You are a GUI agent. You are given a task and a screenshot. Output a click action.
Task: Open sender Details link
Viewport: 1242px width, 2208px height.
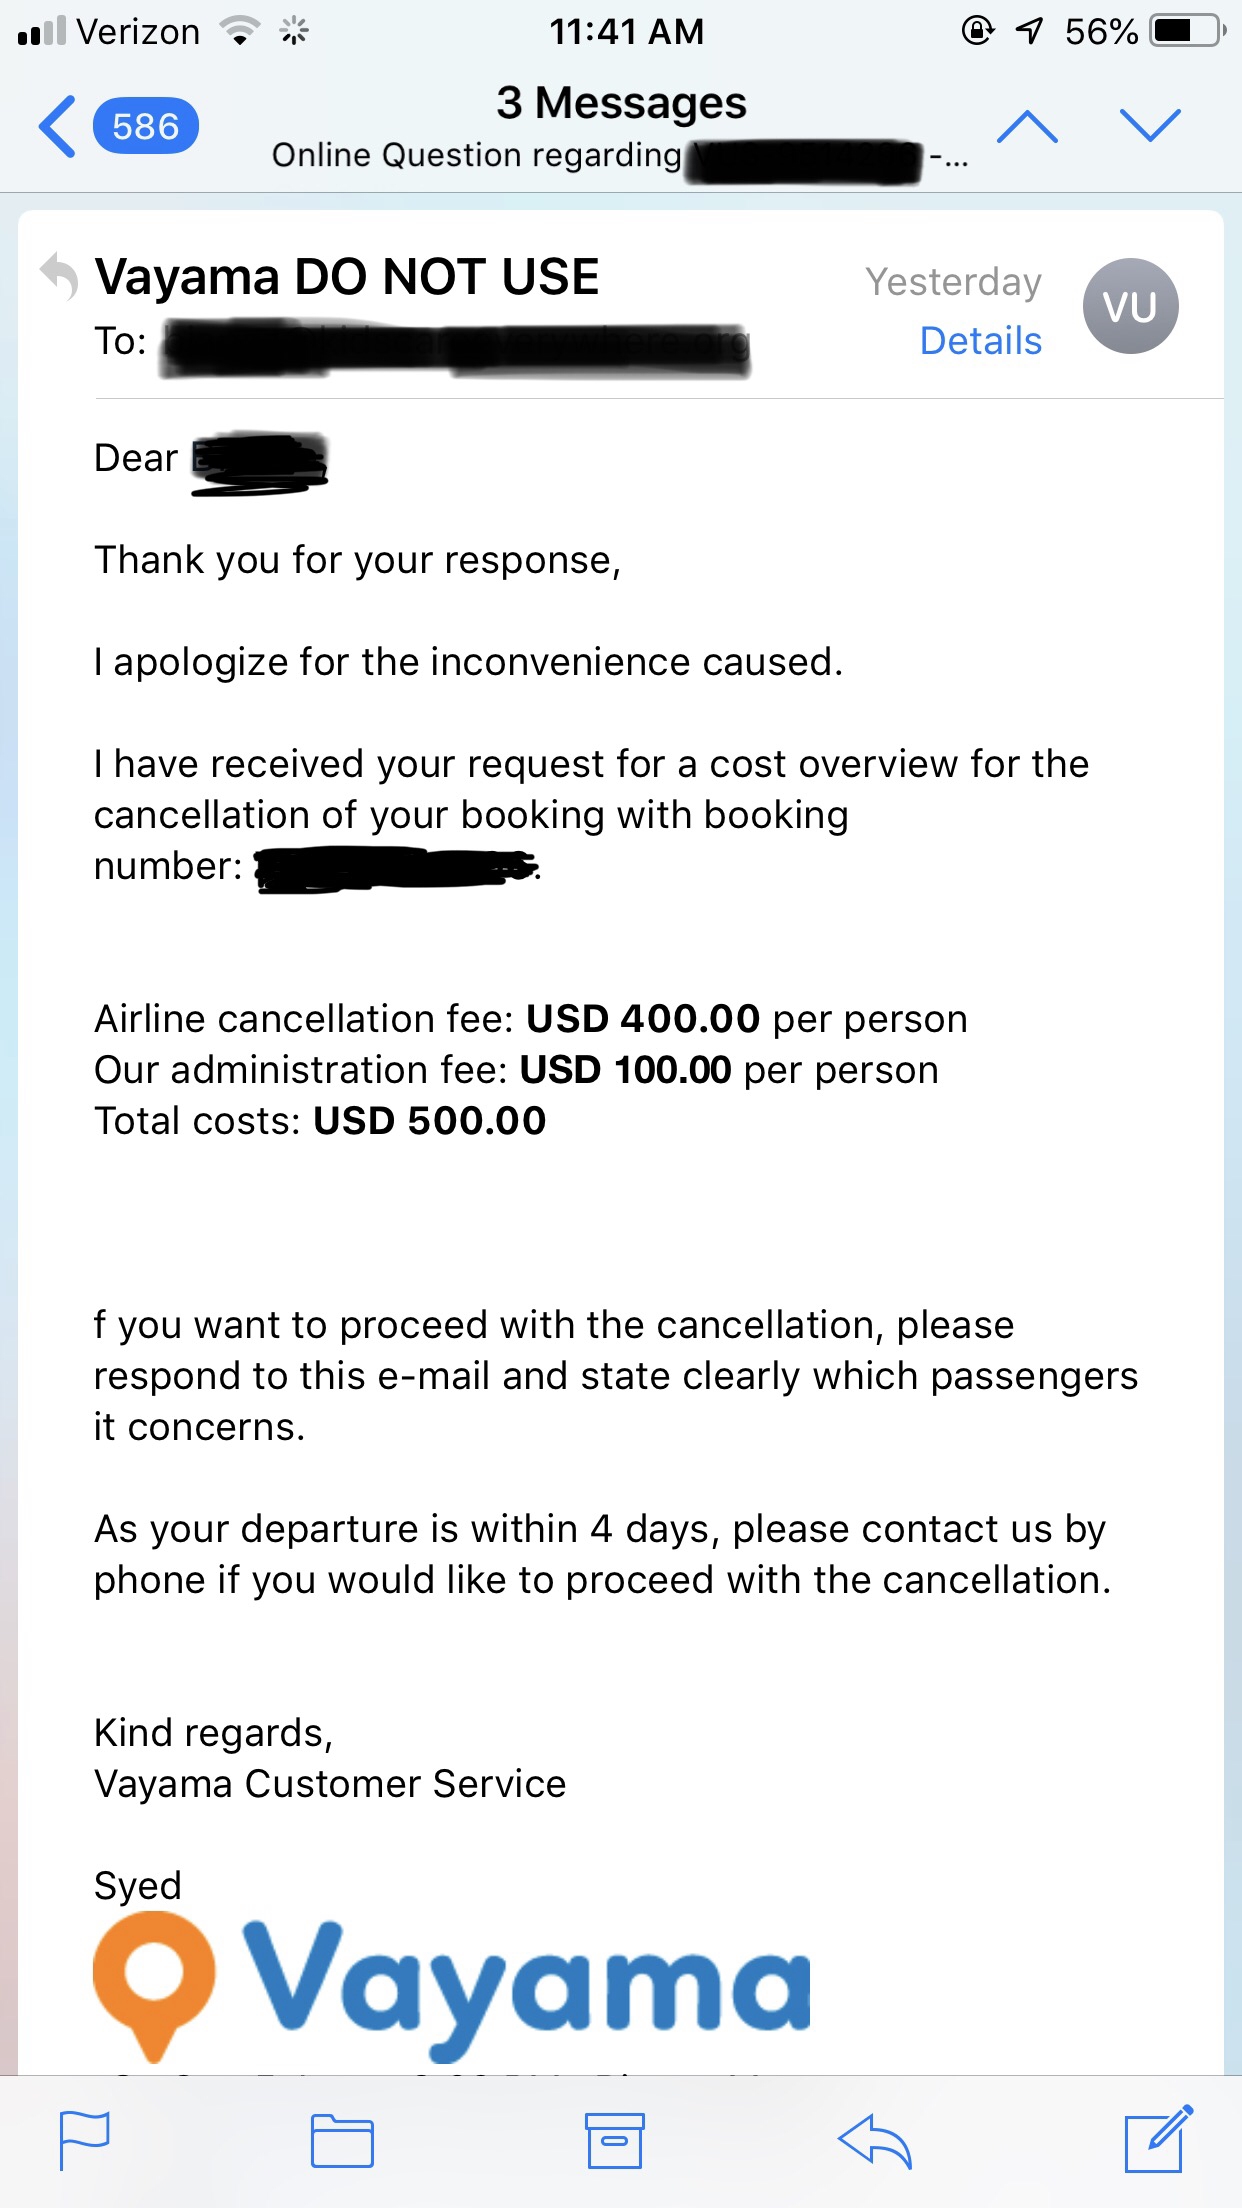(980, 341)
